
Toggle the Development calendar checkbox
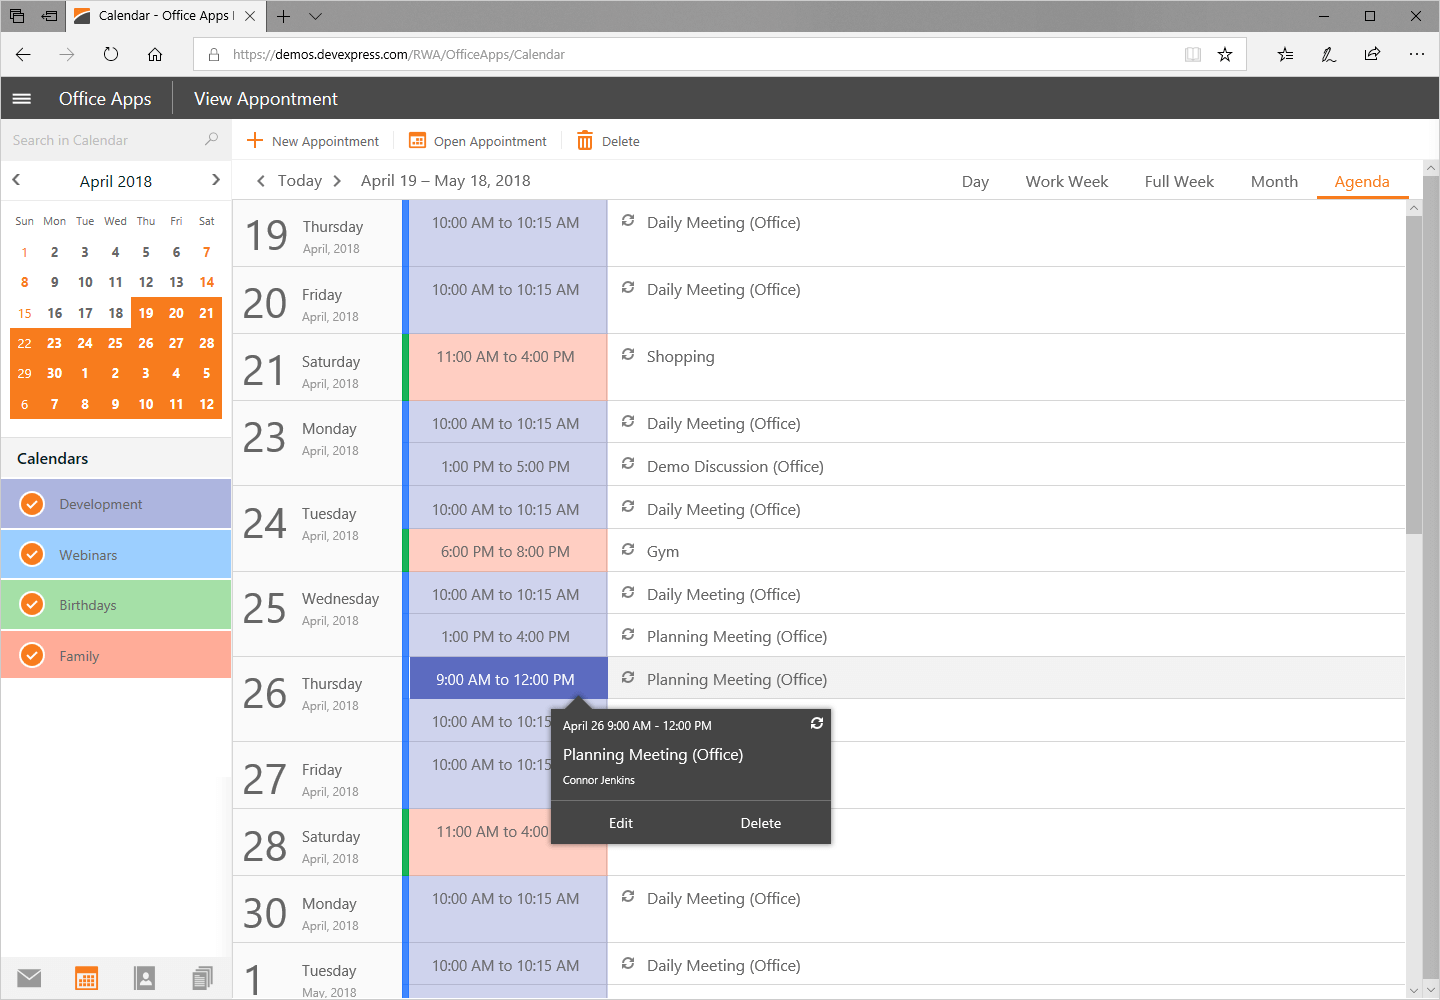tap(32, 504)
